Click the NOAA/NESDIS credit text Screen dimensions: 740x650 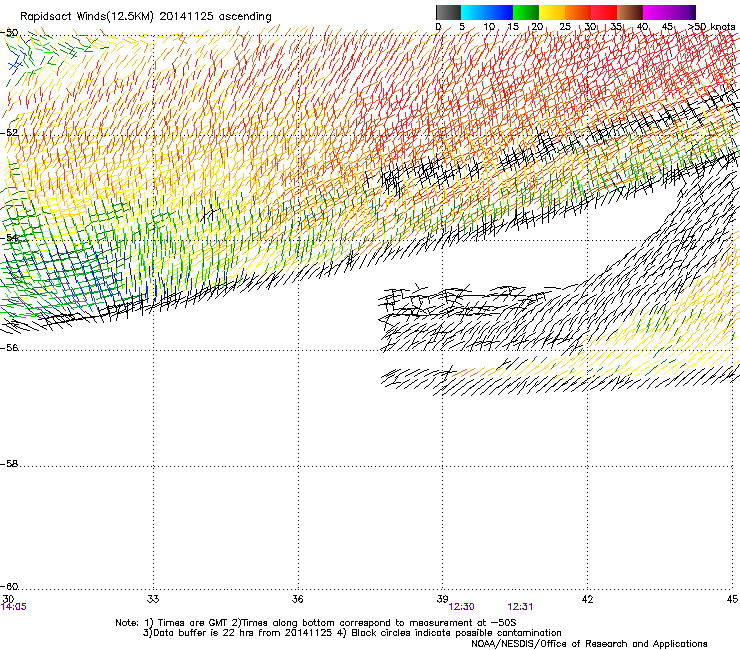click(x=589, y=643)
